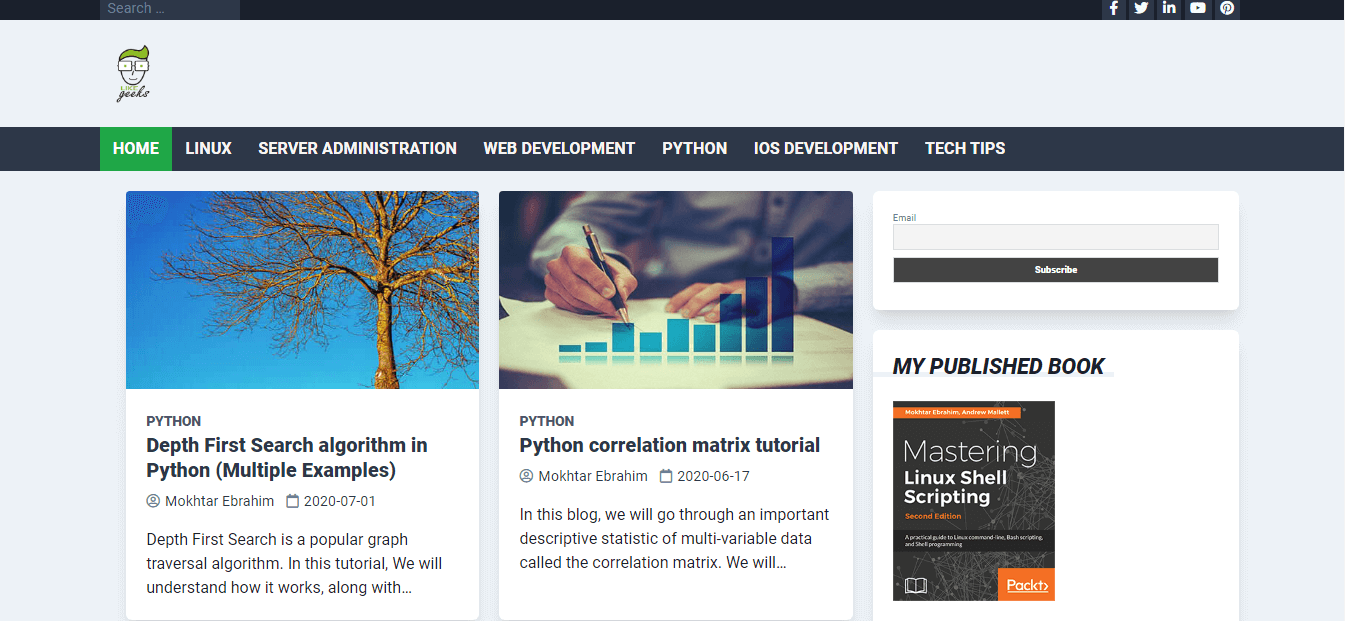
Task: Open the YouTube social icon
Action: click(x=1197, y=8)
